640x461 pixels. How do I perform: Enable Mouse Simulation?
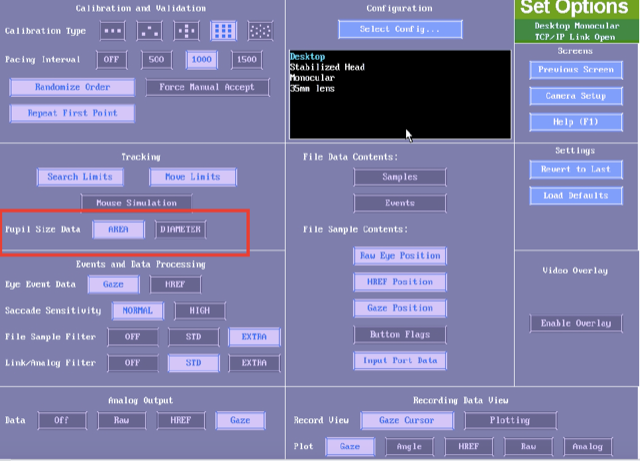click(x=136, y=203)
